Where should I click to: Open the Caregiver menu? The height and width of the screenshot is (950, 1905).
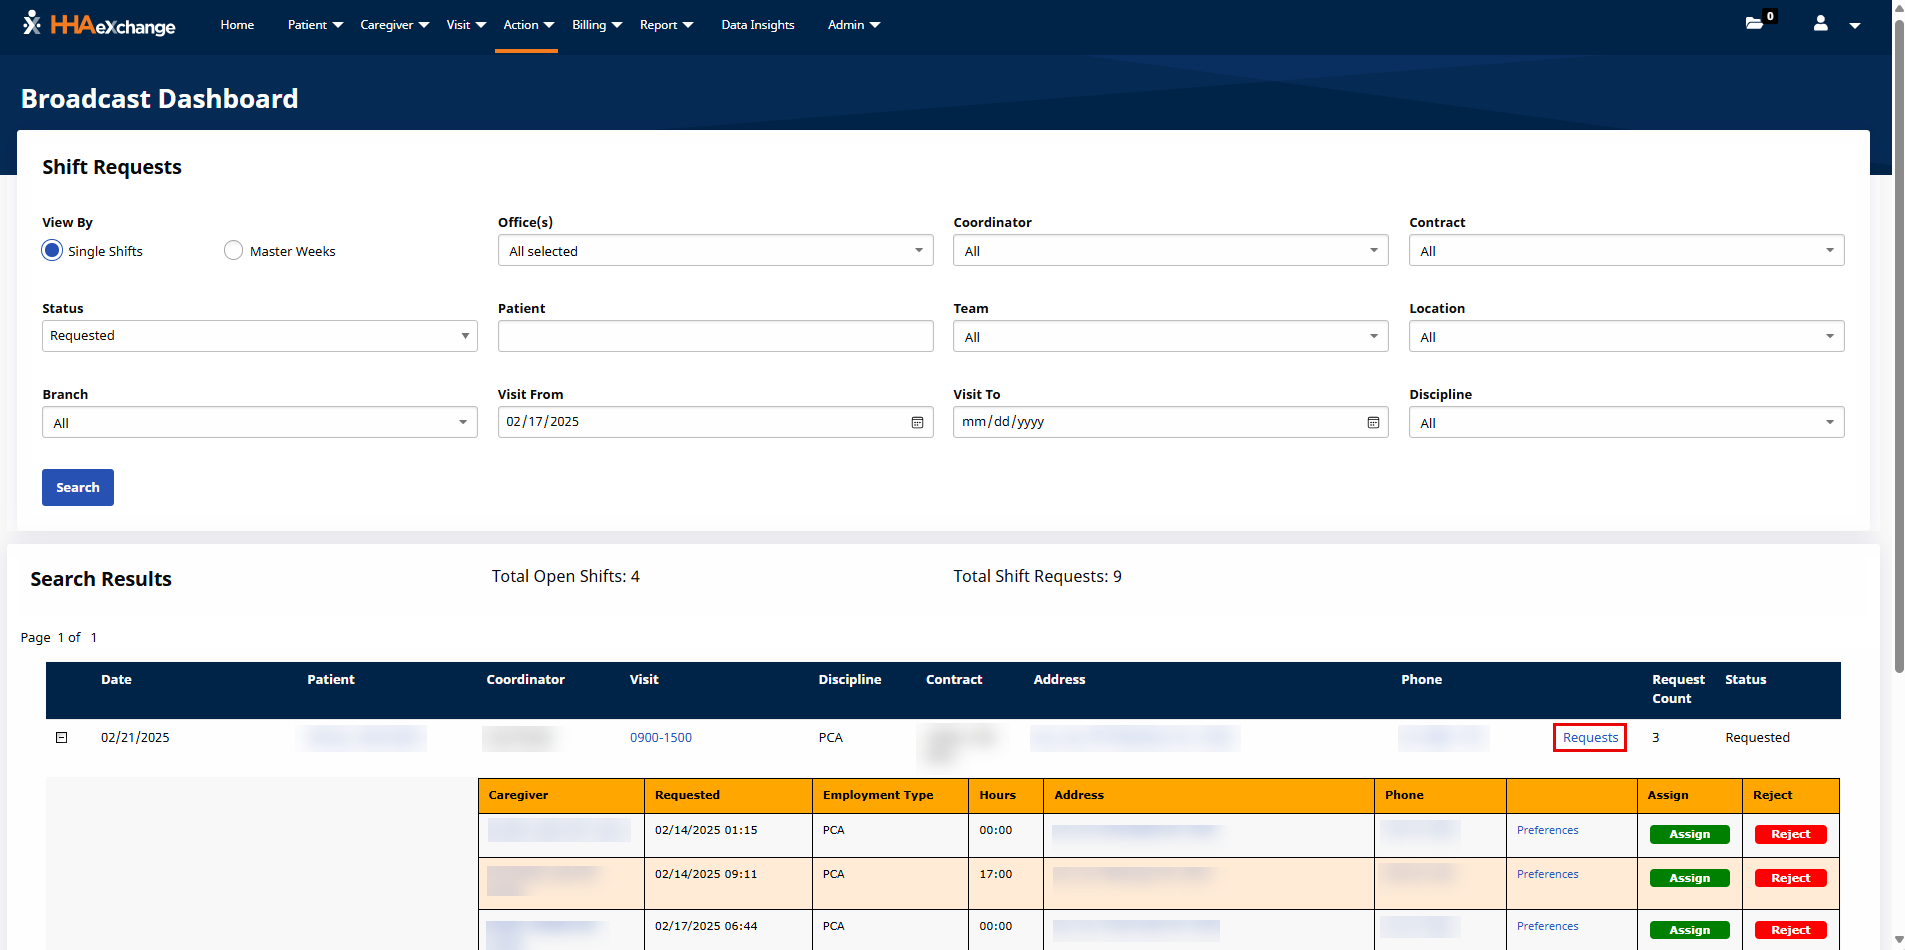[394, 25]
